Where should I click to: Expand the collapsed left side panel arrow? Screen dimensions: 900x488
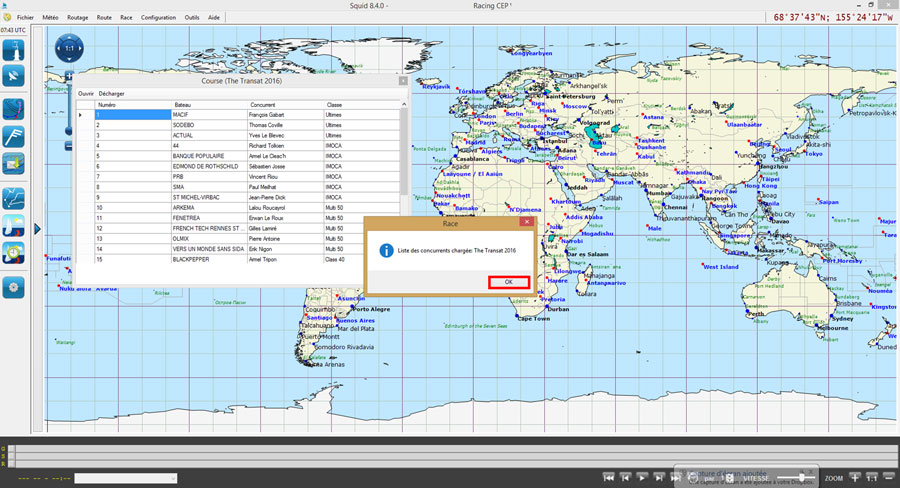pyautogui.click(x=37, y=229)
